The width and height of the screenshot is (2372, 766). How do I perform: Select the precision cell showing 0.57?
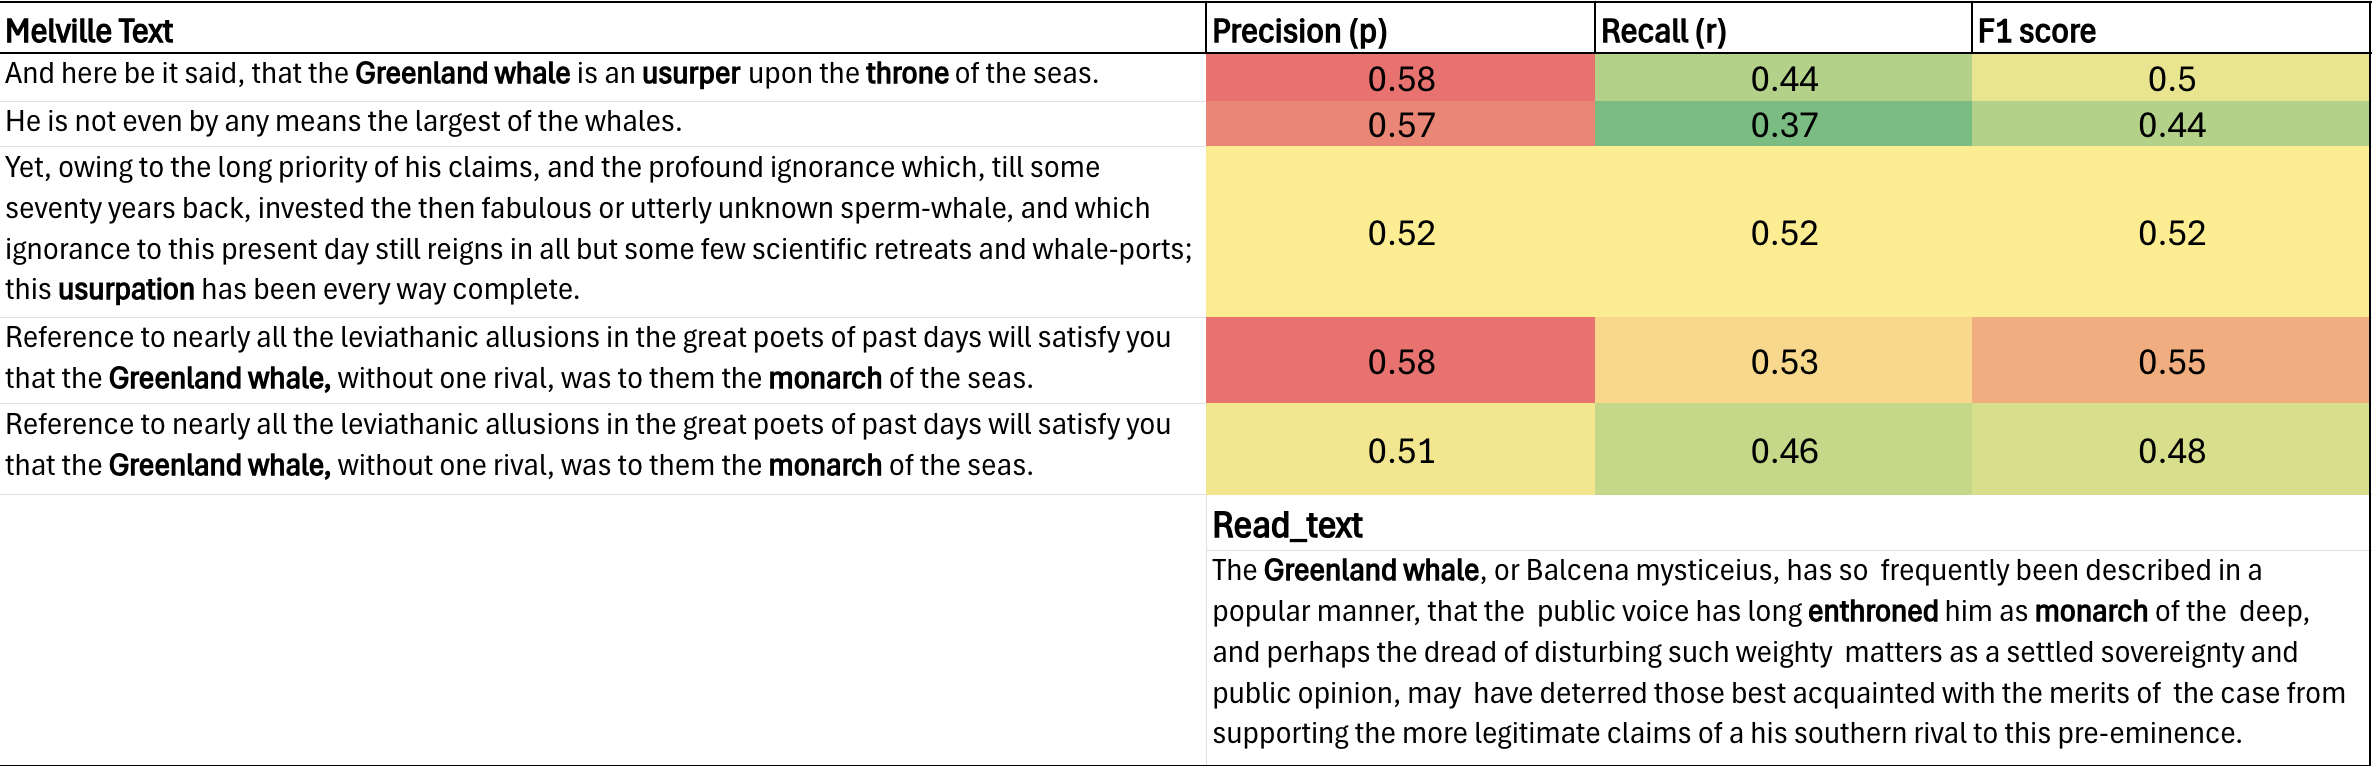click(1401, 125)
